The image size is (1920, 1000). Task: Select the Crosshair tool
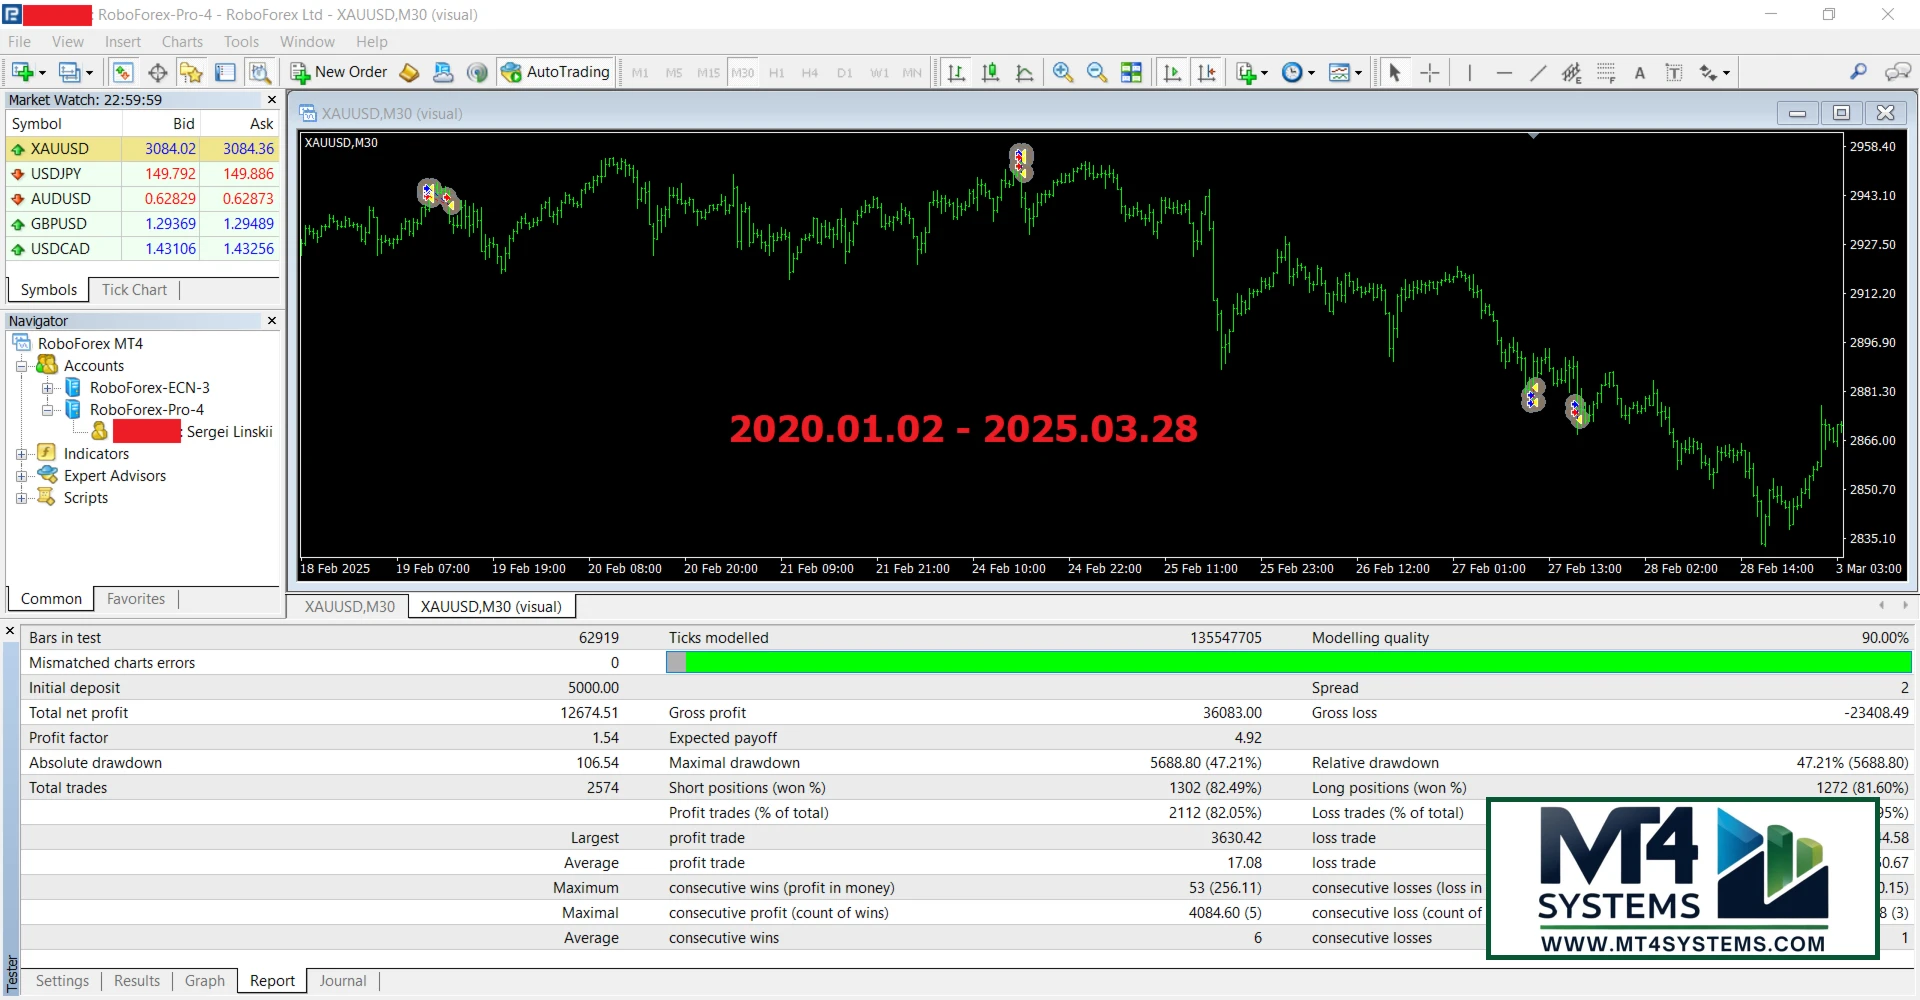(1430, 73)
